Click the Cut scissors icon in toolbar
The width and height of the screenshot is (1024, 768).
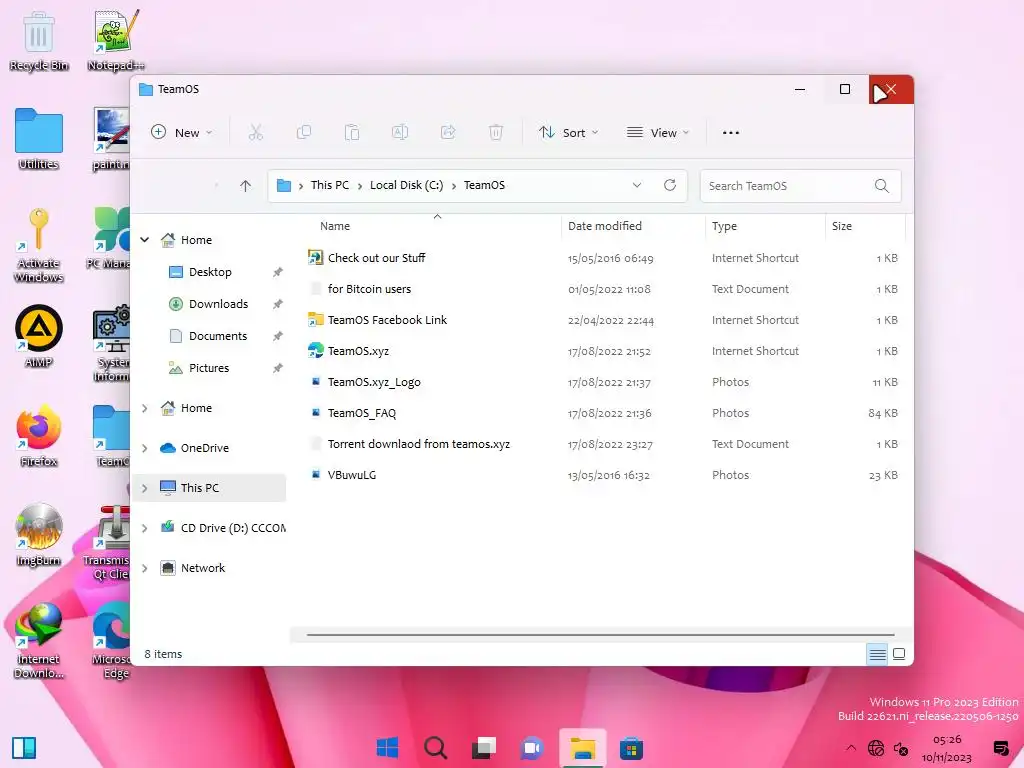(x=255, y=133)
